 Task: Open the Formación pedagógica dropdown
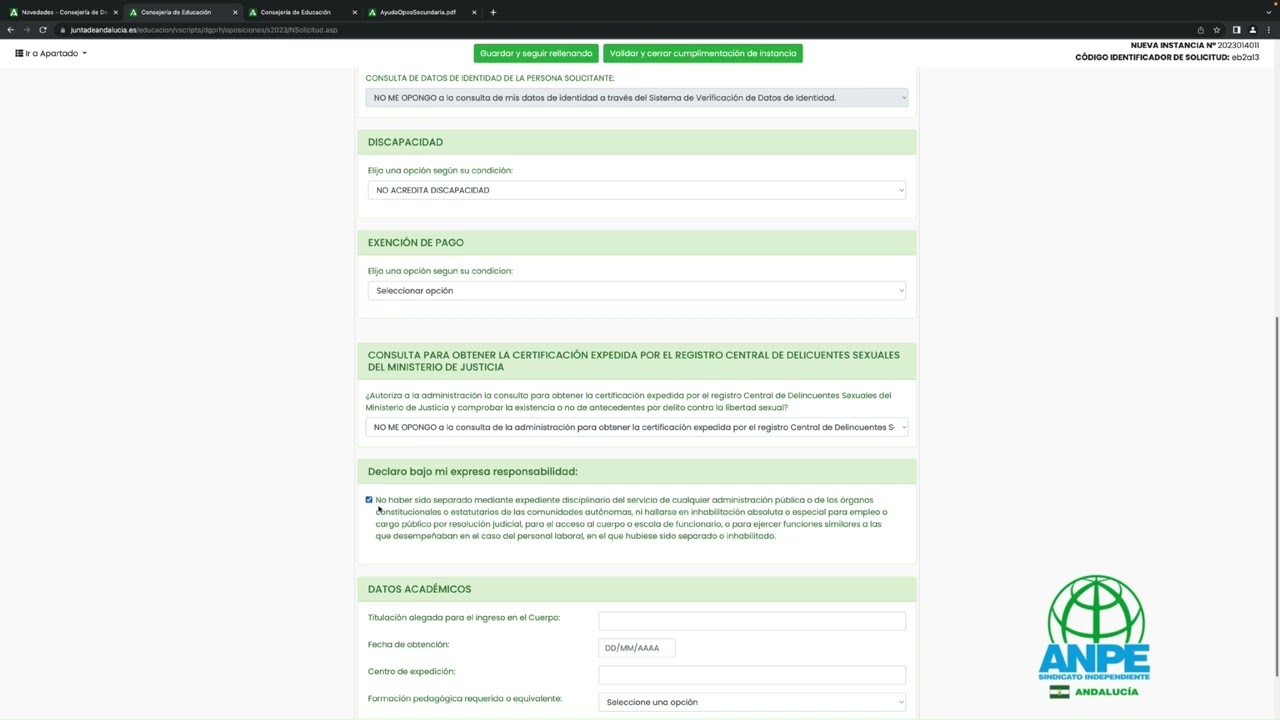(x=752, y=702)
